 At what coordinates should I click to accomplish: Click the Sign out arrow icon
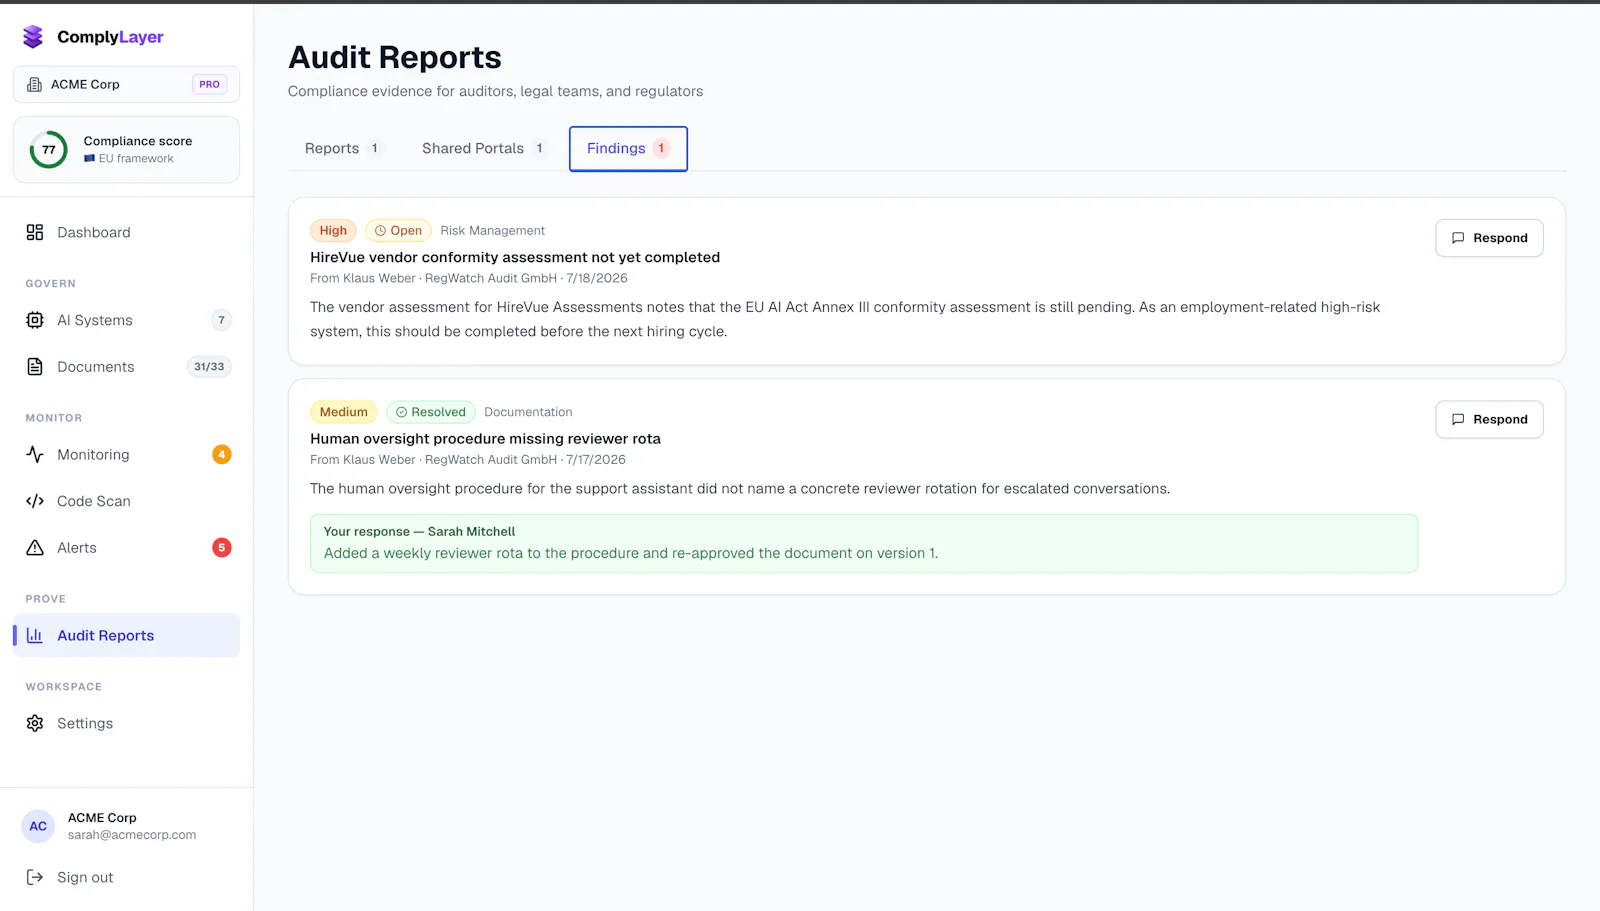[x=35, y=877]
